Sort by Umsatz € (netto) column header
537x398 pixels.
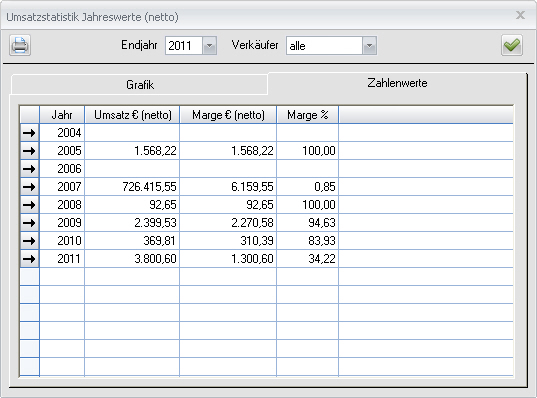click(x=132, y=115)
